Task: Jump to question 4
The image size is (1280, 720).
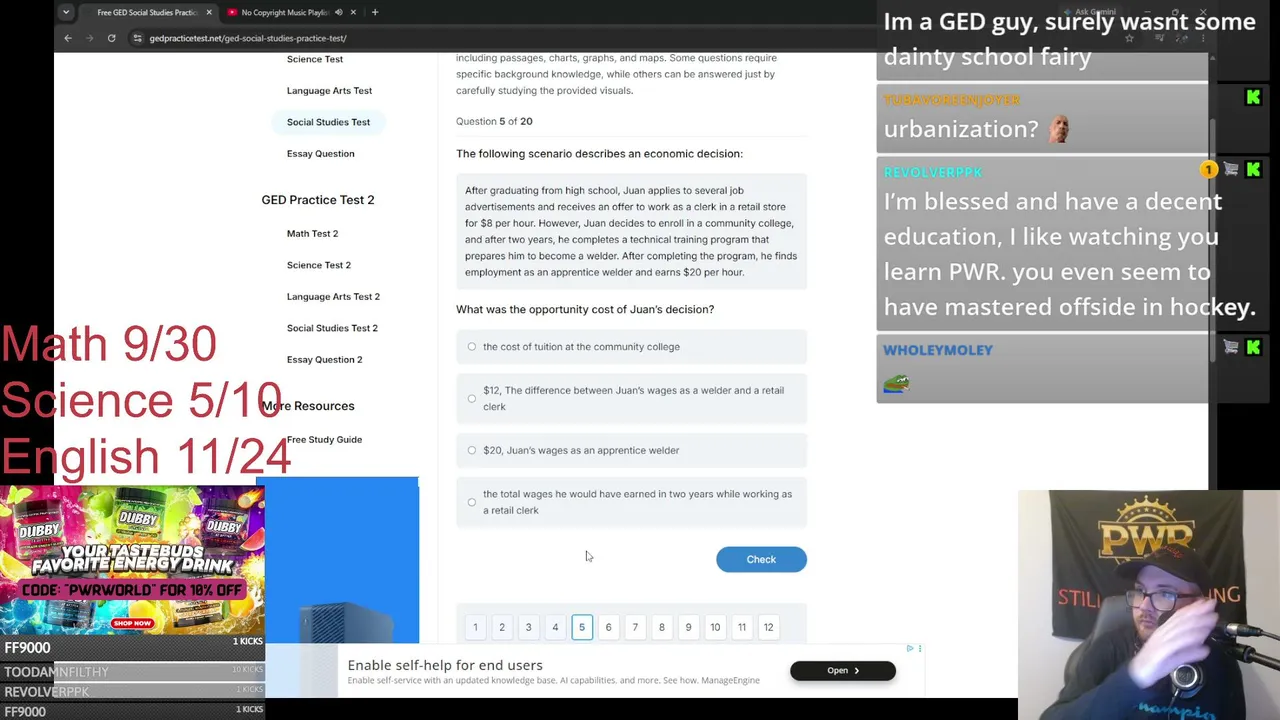Action: pos(555,627)
